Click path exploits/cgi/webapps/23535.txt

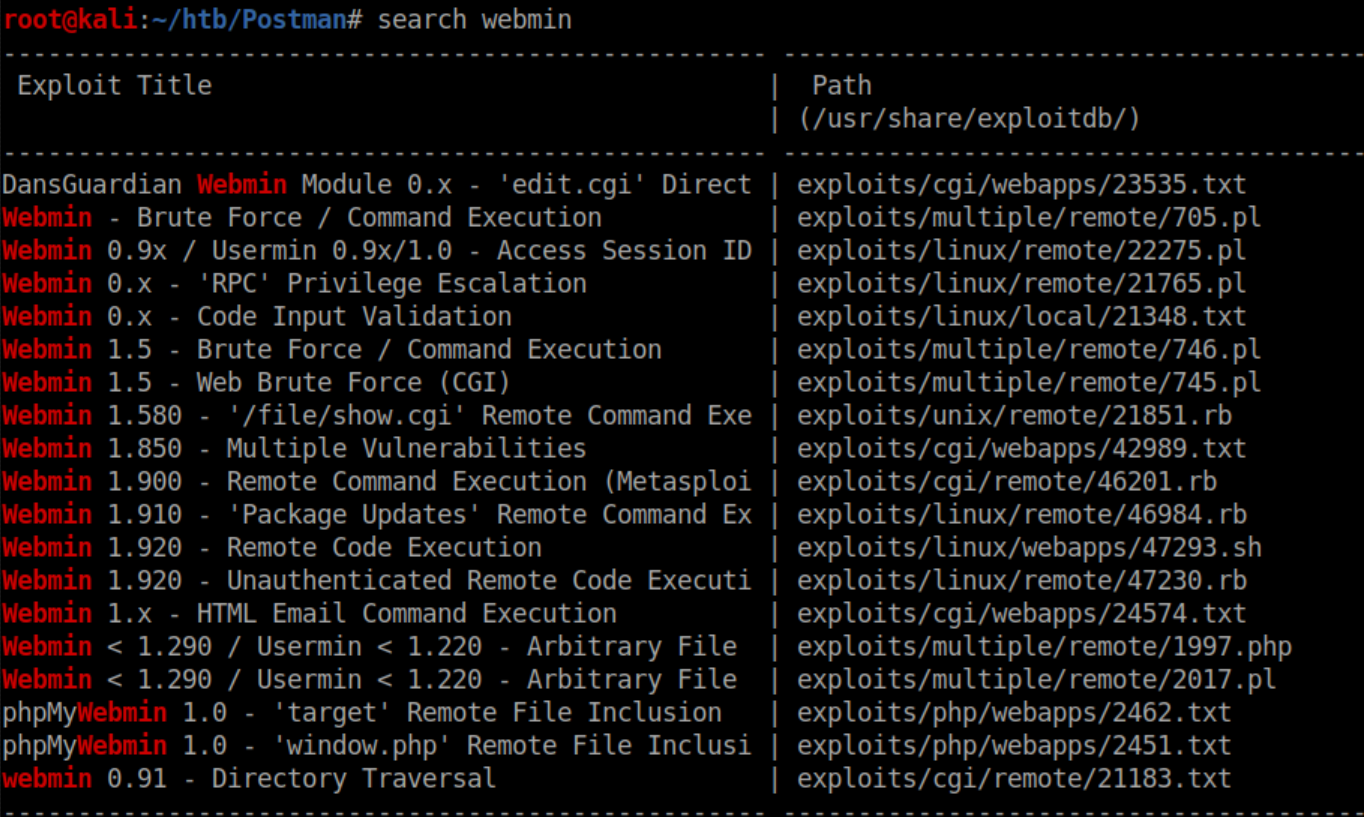1021,185
